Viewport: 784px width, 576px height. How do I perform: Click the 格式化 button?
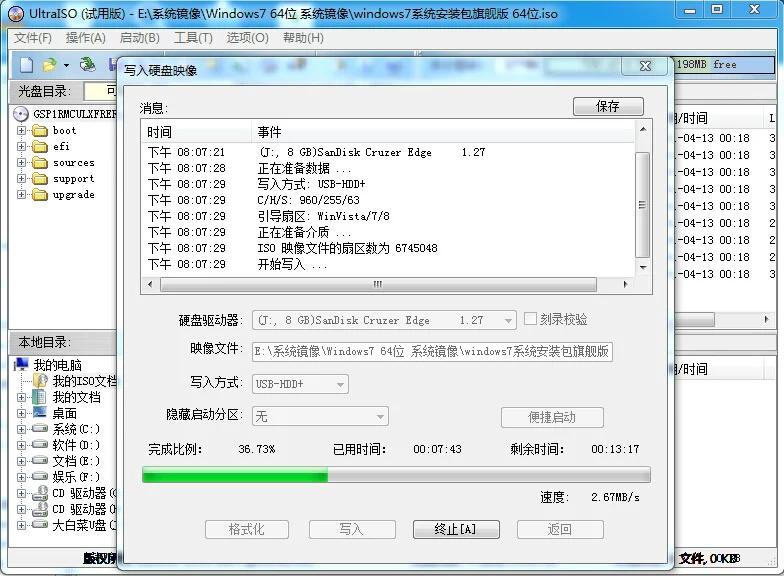tap(246, 529)
